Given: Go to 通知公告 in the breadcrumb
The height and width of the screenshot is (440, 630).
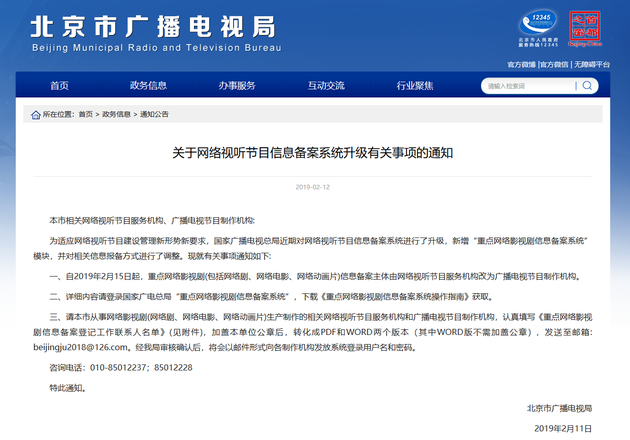Looking at the screenshot, I should (154, 115).
